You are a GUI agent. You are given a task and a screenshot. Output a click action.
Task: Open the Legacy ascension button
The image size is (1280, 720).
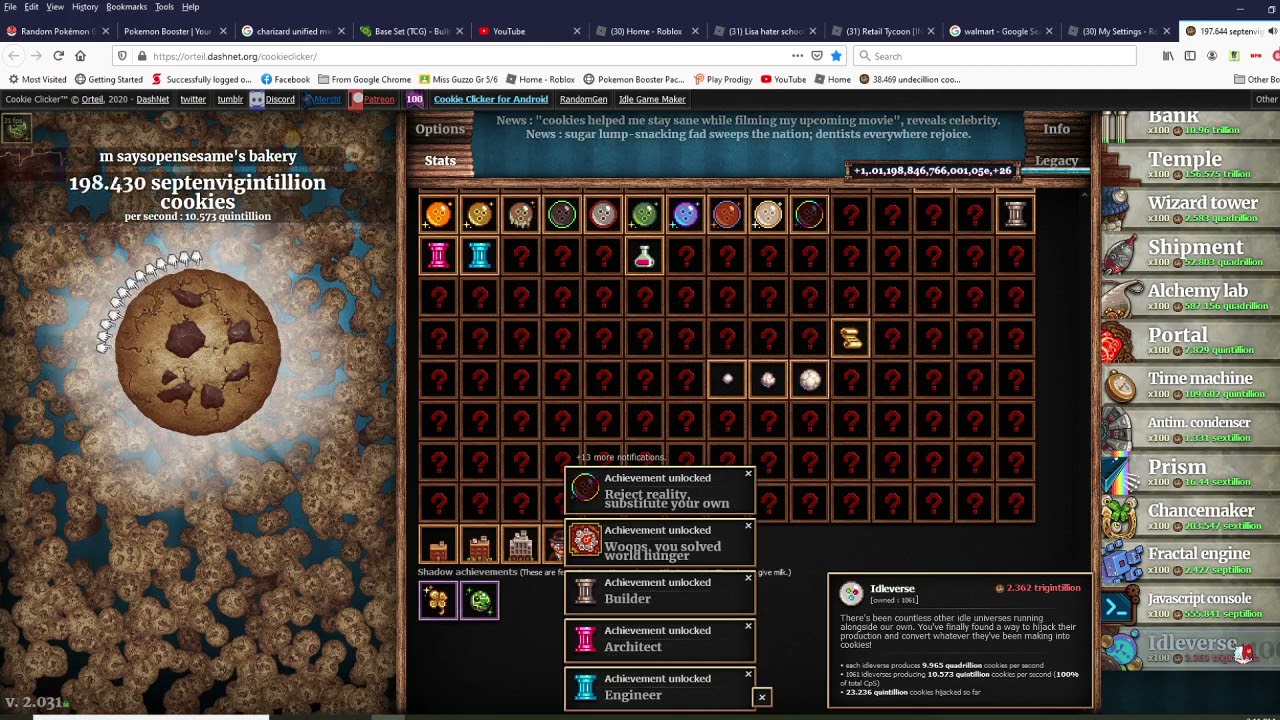tap(1056, 160)
